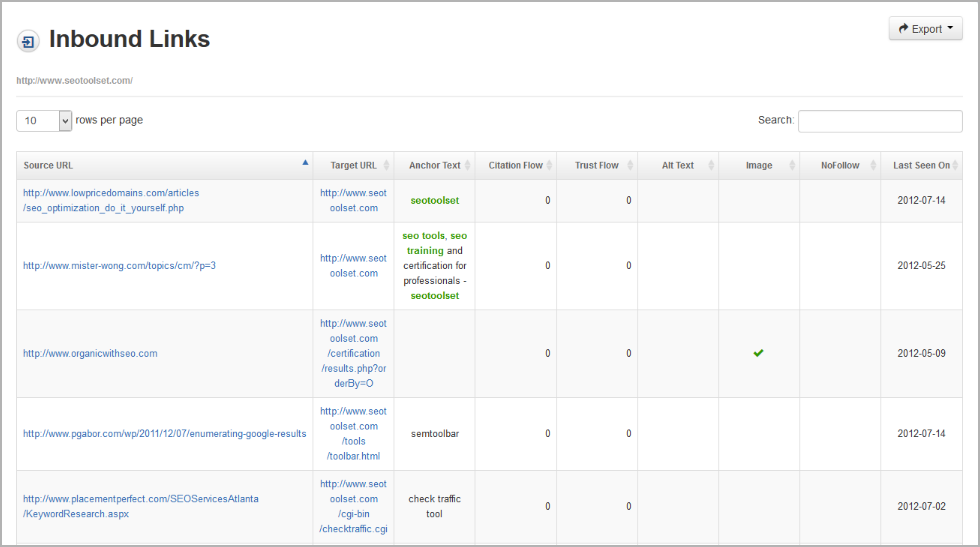Open target URL in lowpricedomains row
The height and width of the screenshot is (547, 980).
[x=354, y=201]
